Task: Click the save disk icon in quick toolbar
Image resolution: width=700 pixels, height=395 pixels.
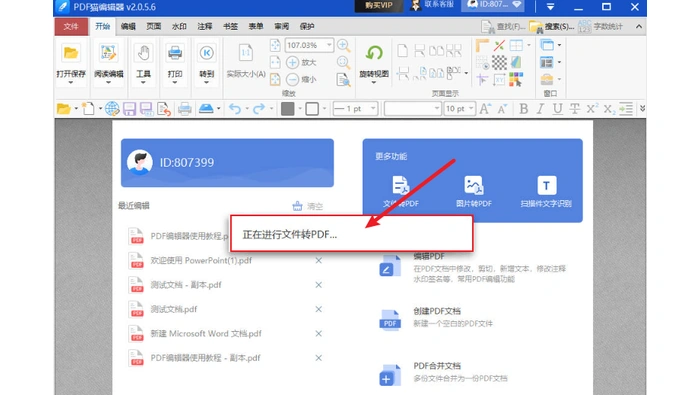Action: (x=129, y=108)
